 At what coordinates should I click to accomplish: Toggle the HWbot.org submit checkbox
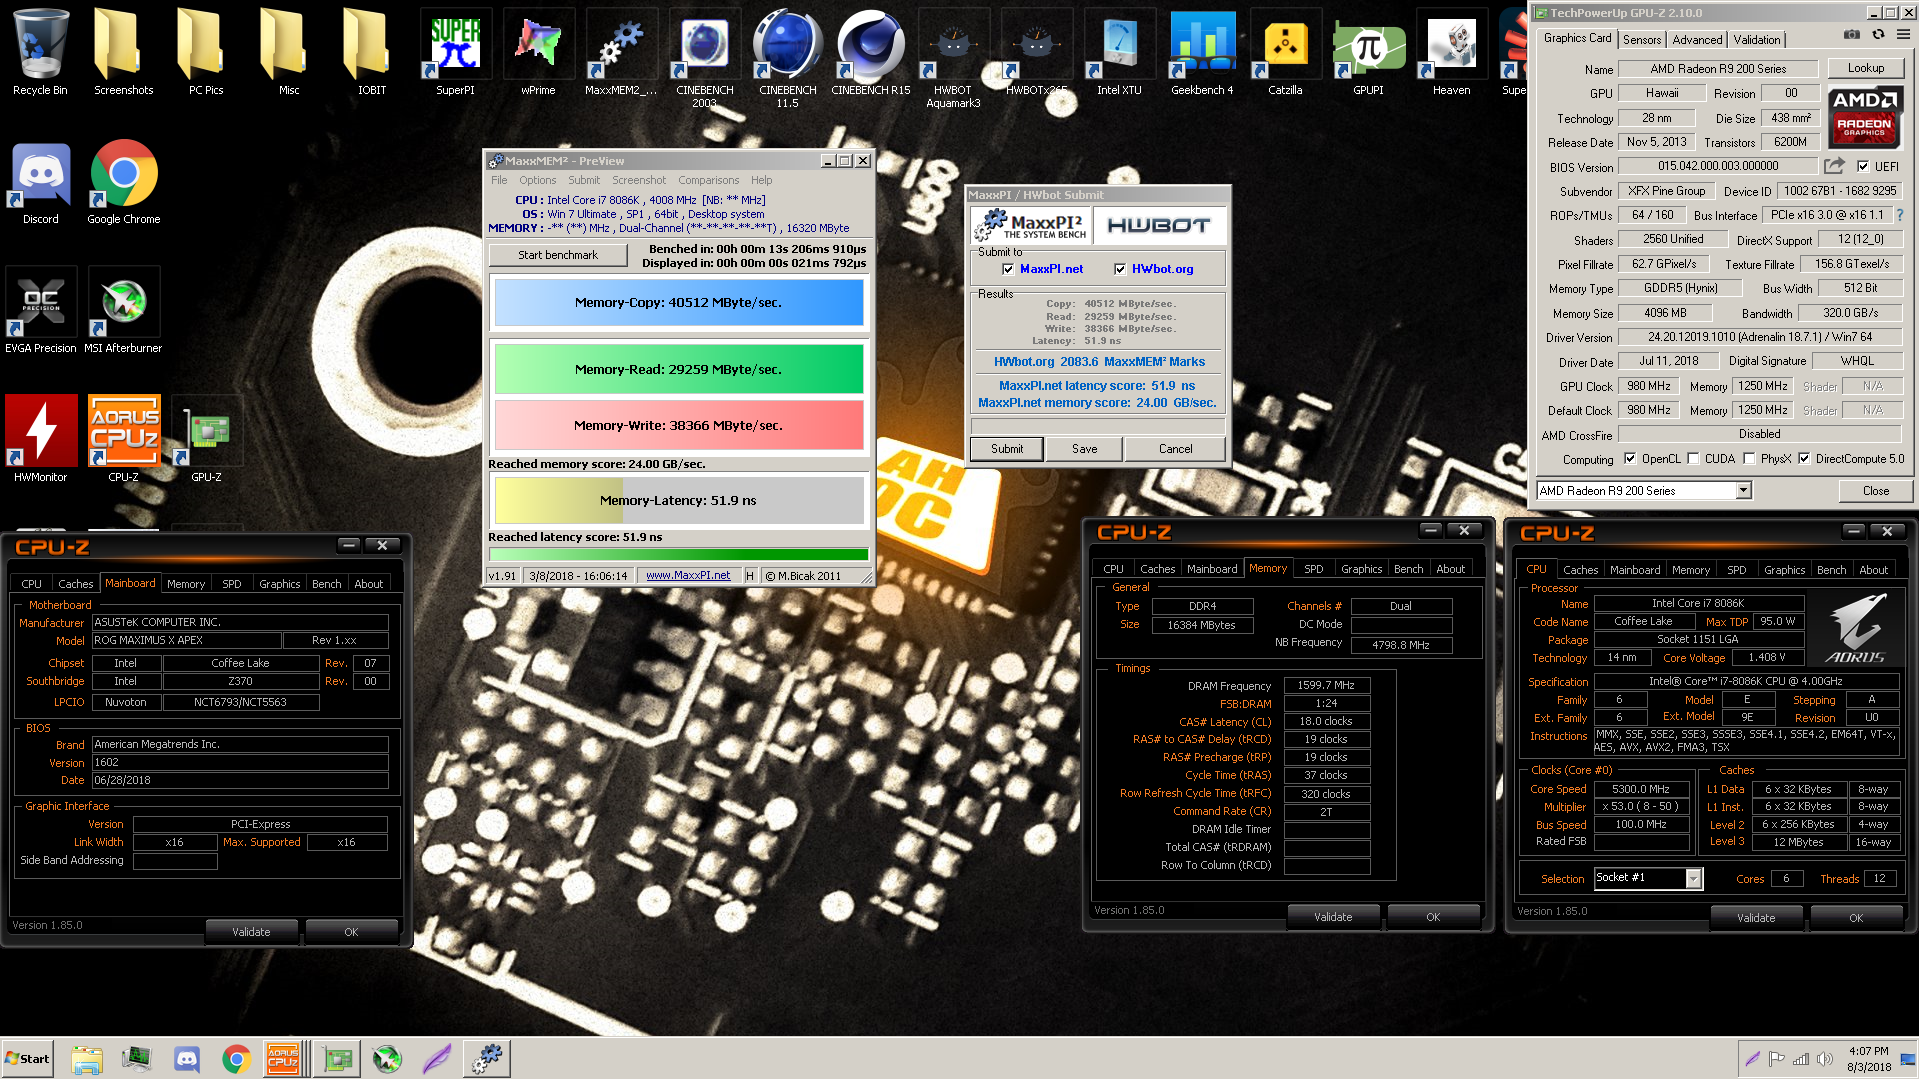coord(1120,269)
